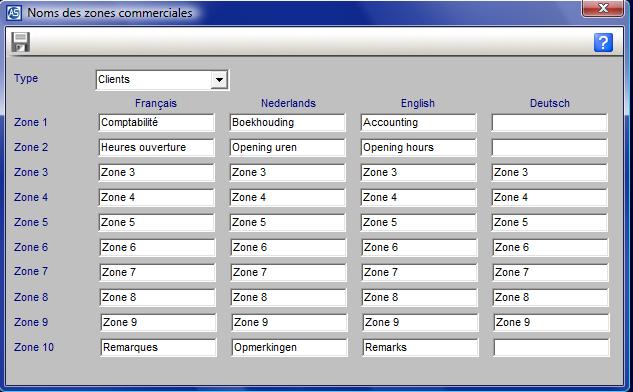Viewport: 633px width, 392px height.
Task: Edit the Deutsch field for Zone 7
Action: 550,273
